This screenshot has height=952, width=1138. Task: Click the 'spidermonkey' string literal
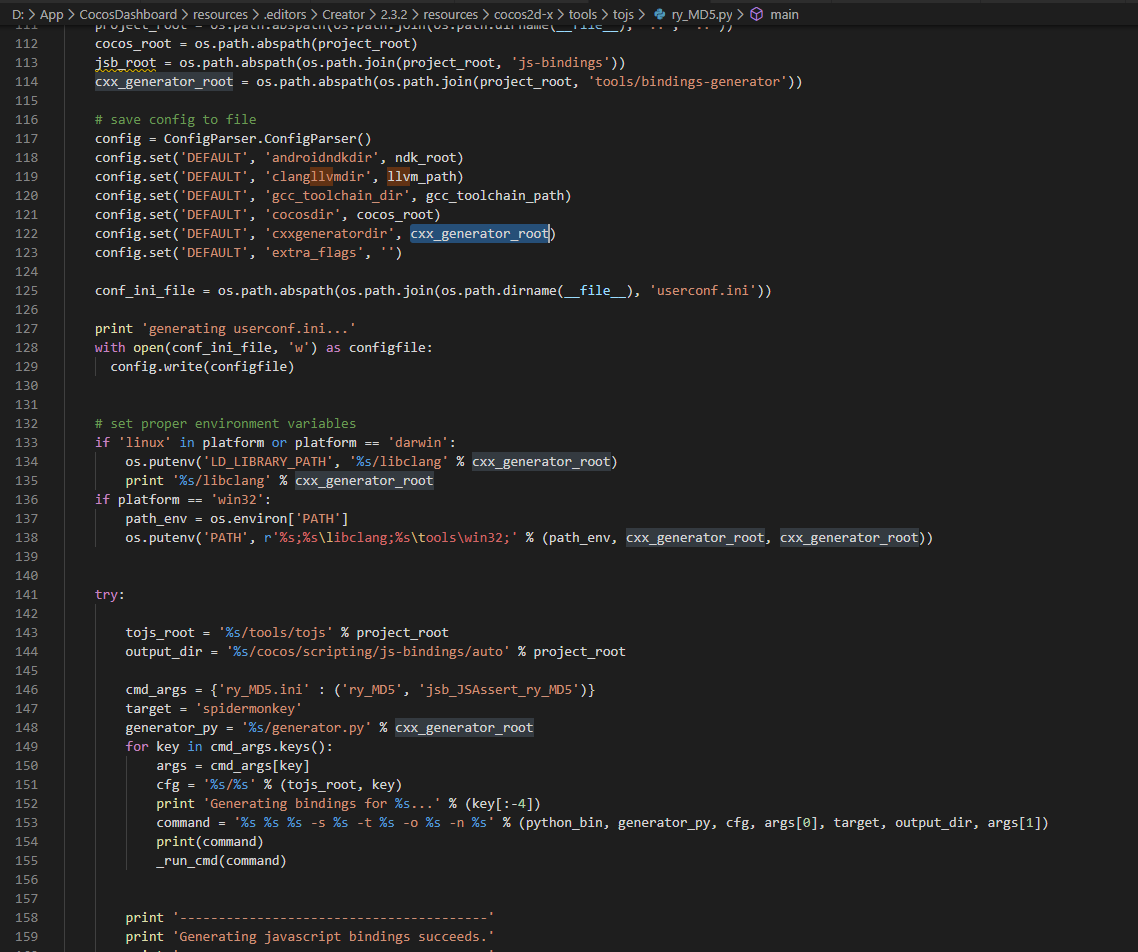(248, 709)
